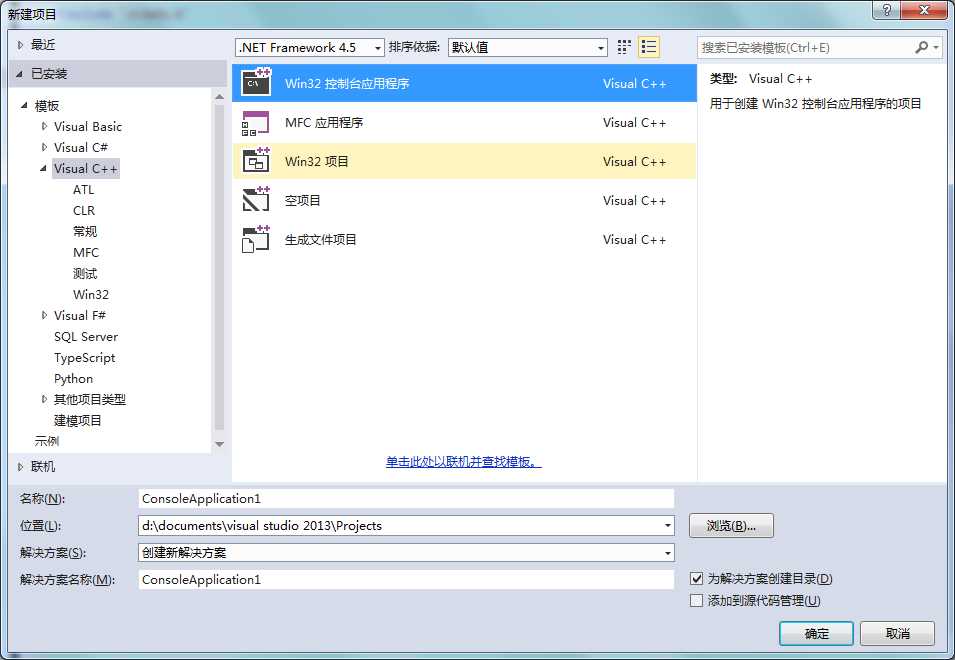Open the 位置 path dropdown arrow
The height and width of the screenshot is (660, 955).
coord(668,525)
